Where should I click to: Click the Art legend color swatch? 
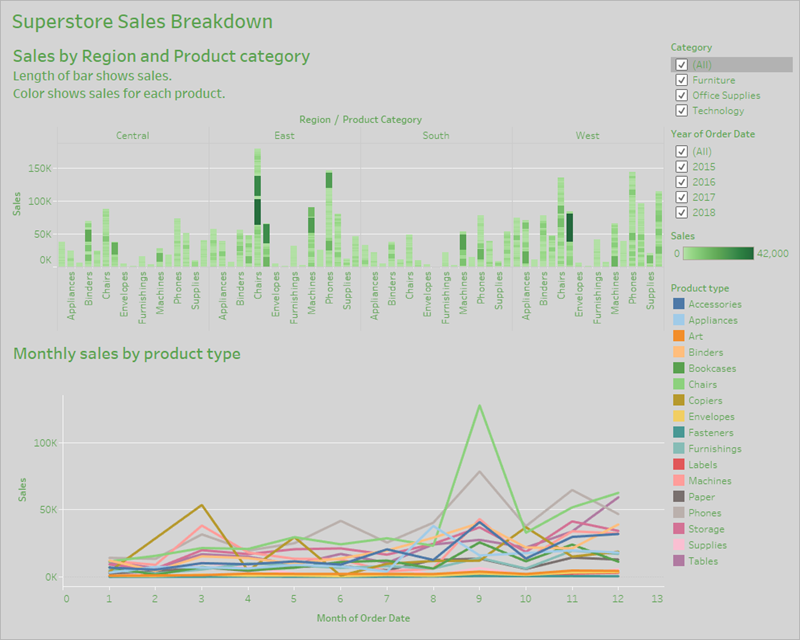[x=679, y=336]
